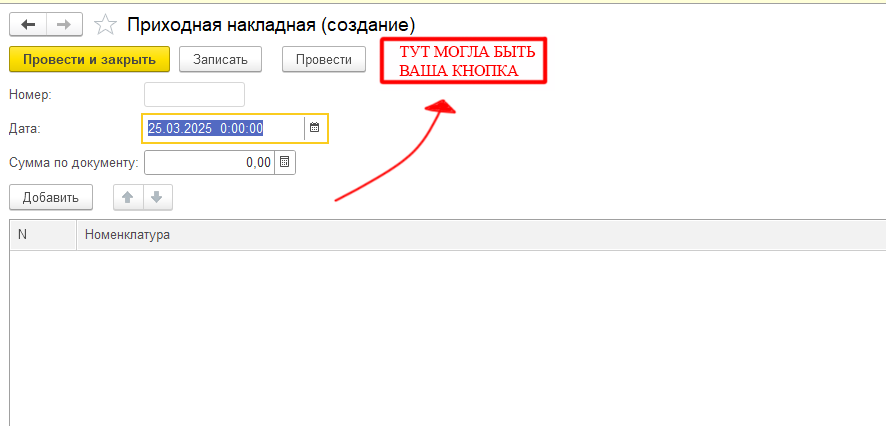The image size is (886, 426).
Task: Click the Номер: label
Action: pos(31,94)
